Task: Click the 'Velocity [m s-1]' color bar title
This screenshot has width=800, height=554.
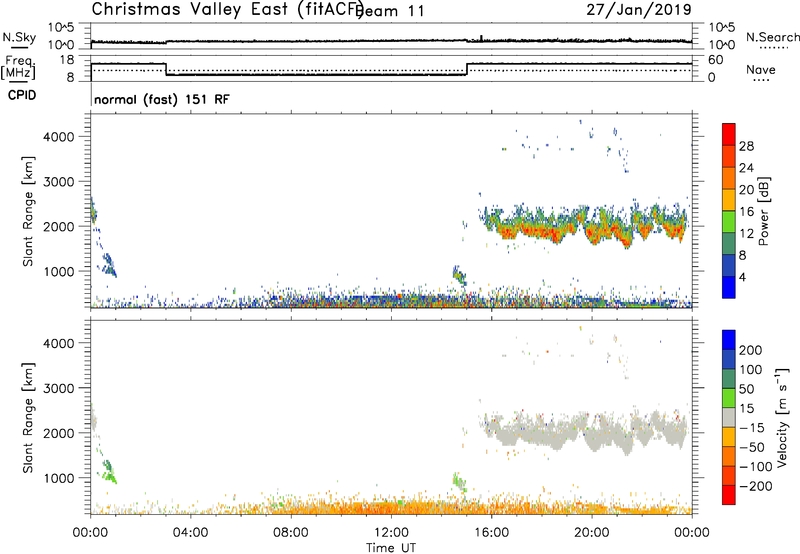Action: click(x=782, y=417)
